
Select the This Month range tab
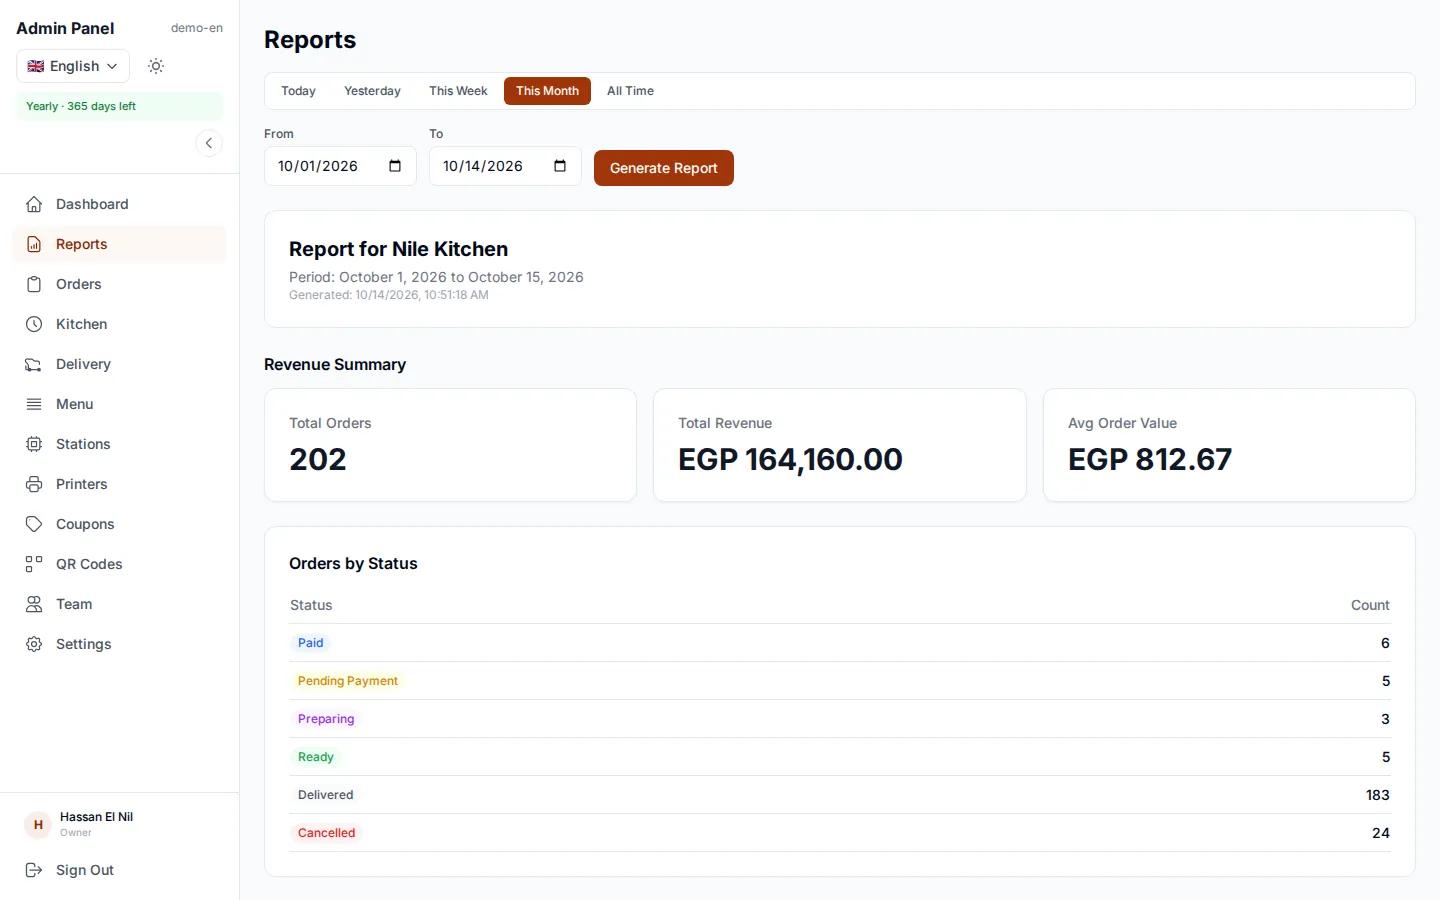(x=547, y=91)
